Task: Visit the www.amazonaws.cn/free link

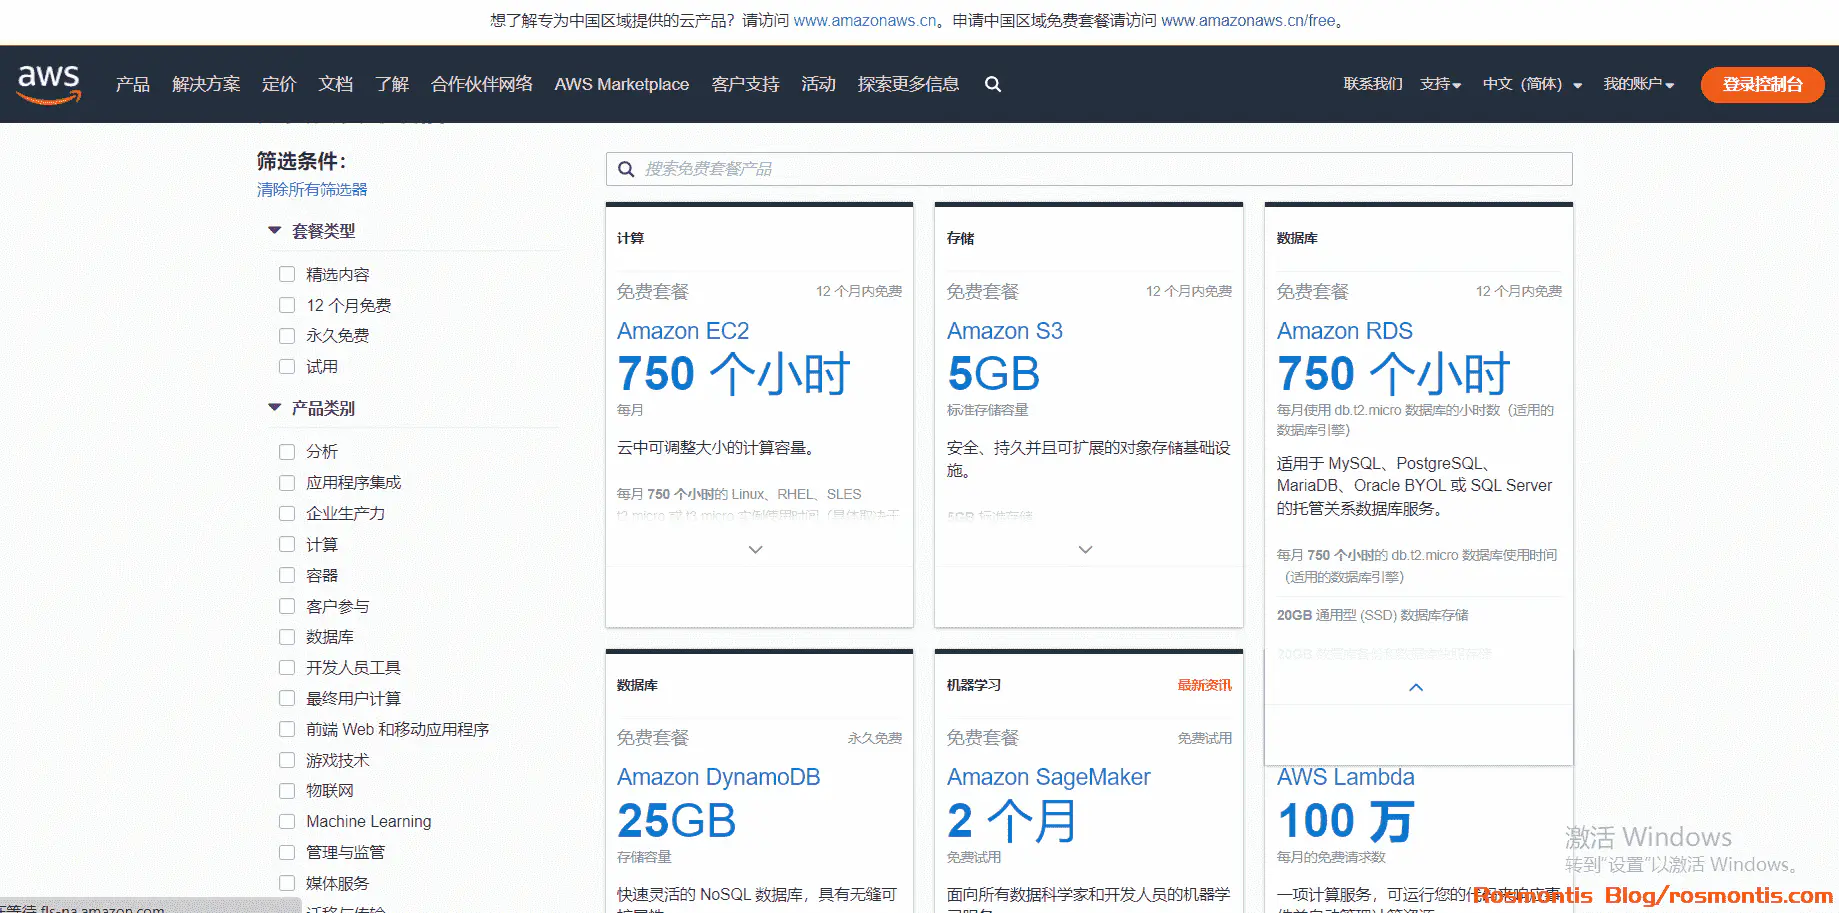Action: 1248,20
